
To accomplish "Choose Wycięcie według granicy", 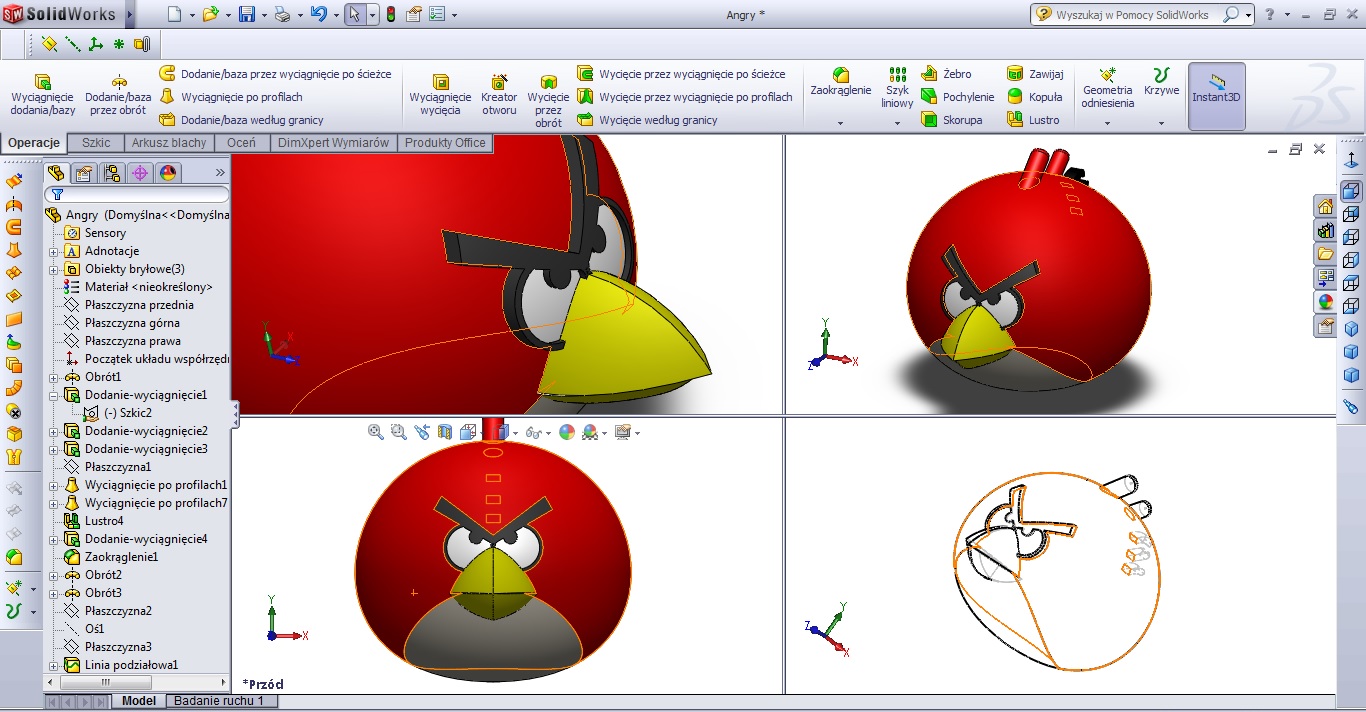I will coord(647,120).
